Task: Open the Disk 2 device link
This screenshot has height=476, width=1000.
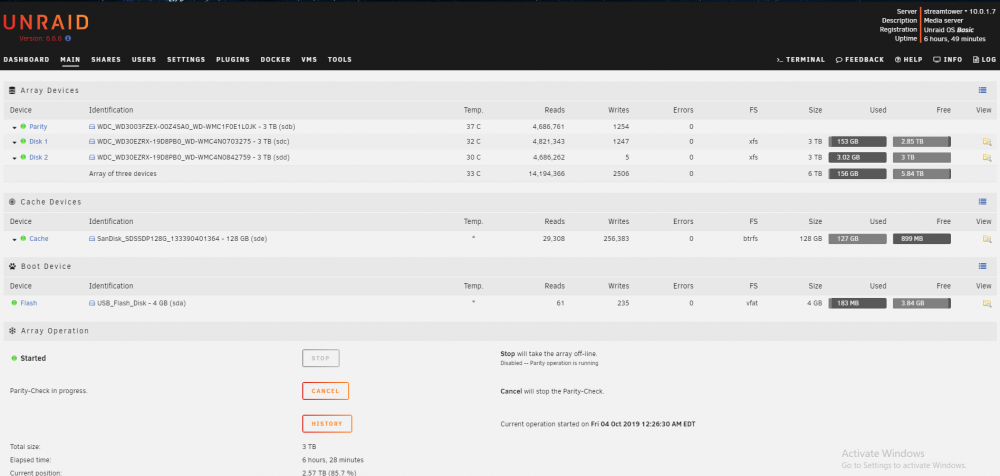Action: 38,157
